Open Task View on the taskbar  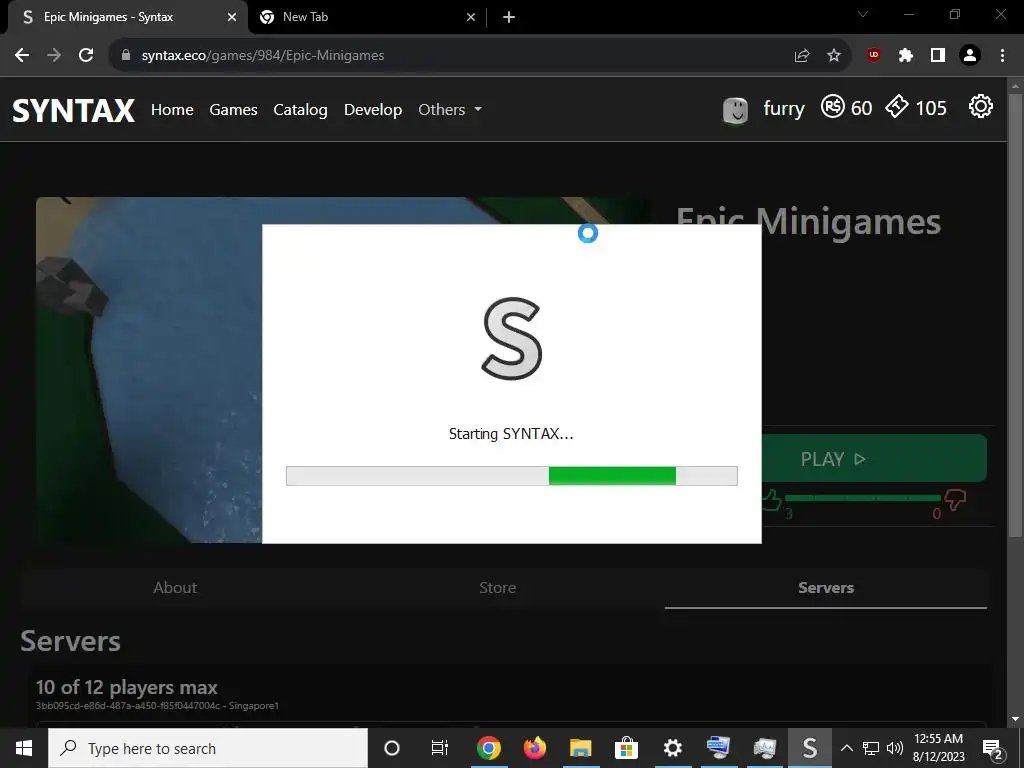click(x=440, y=748)
